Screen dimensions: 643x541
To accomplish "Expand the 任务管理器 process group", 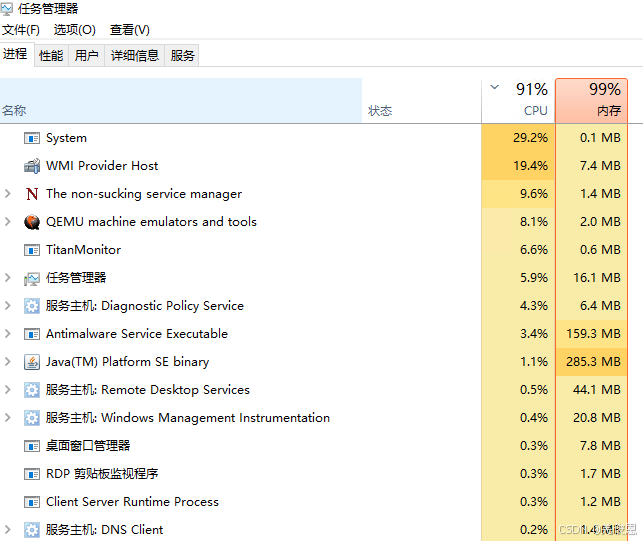I will click(7, 278).
